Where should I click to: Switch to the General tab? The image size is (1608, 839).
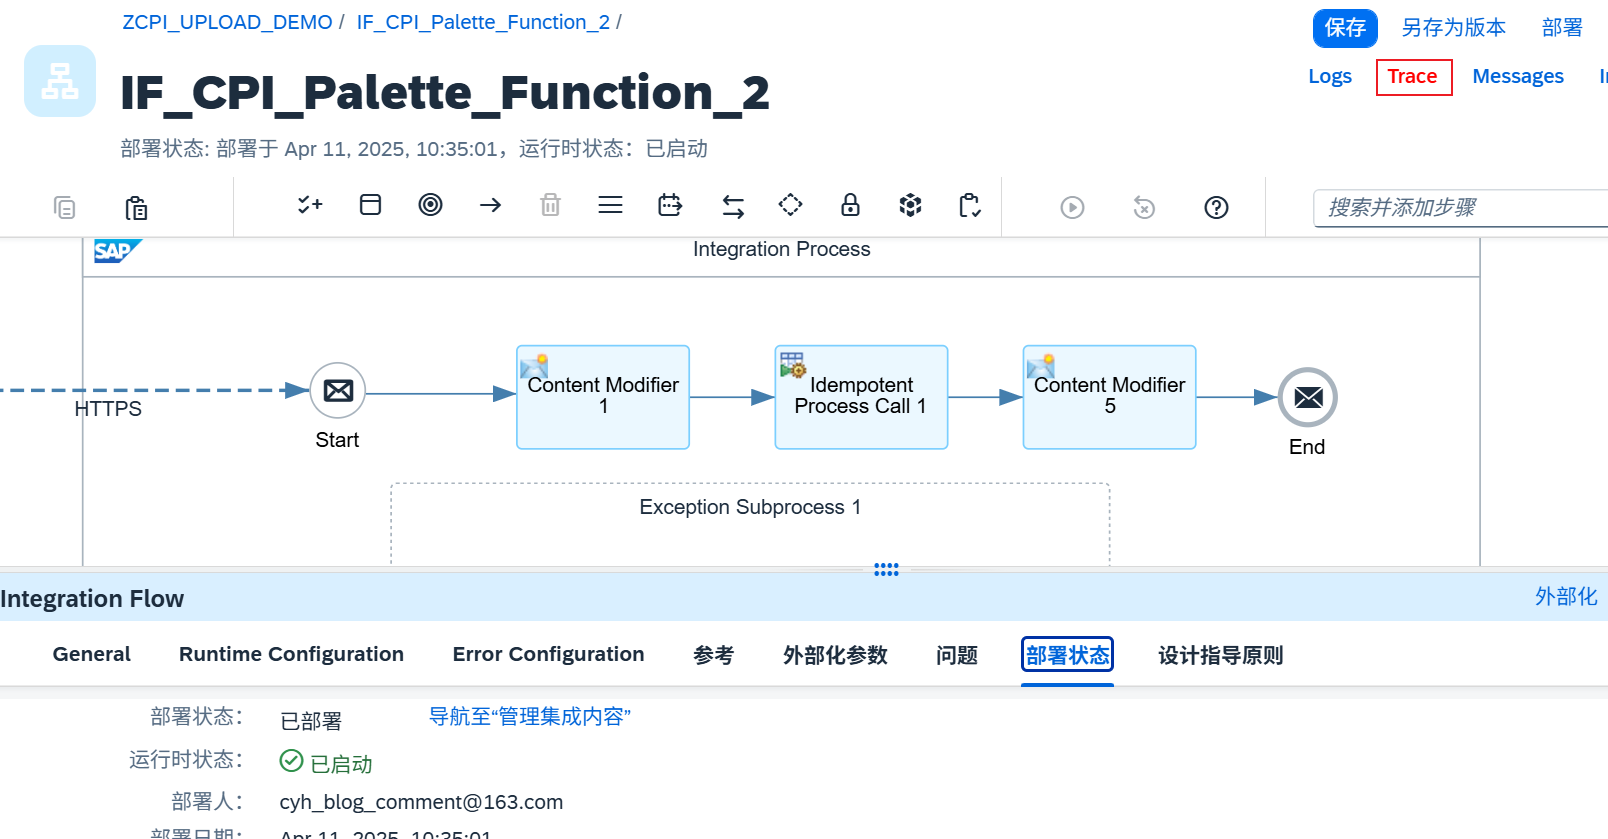tap(92, 654)
